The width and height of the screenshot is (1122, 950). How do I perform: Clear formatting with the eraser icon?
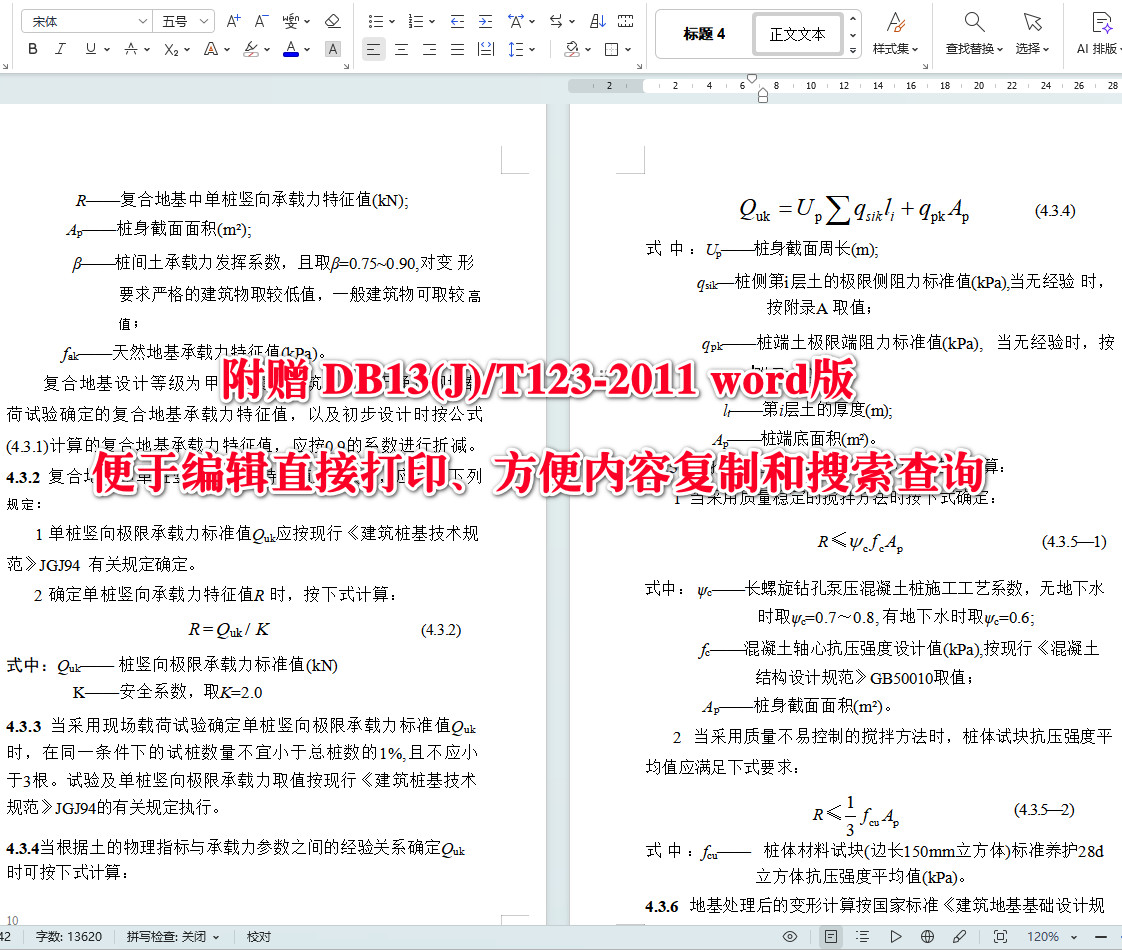click(x=333, y=20)
